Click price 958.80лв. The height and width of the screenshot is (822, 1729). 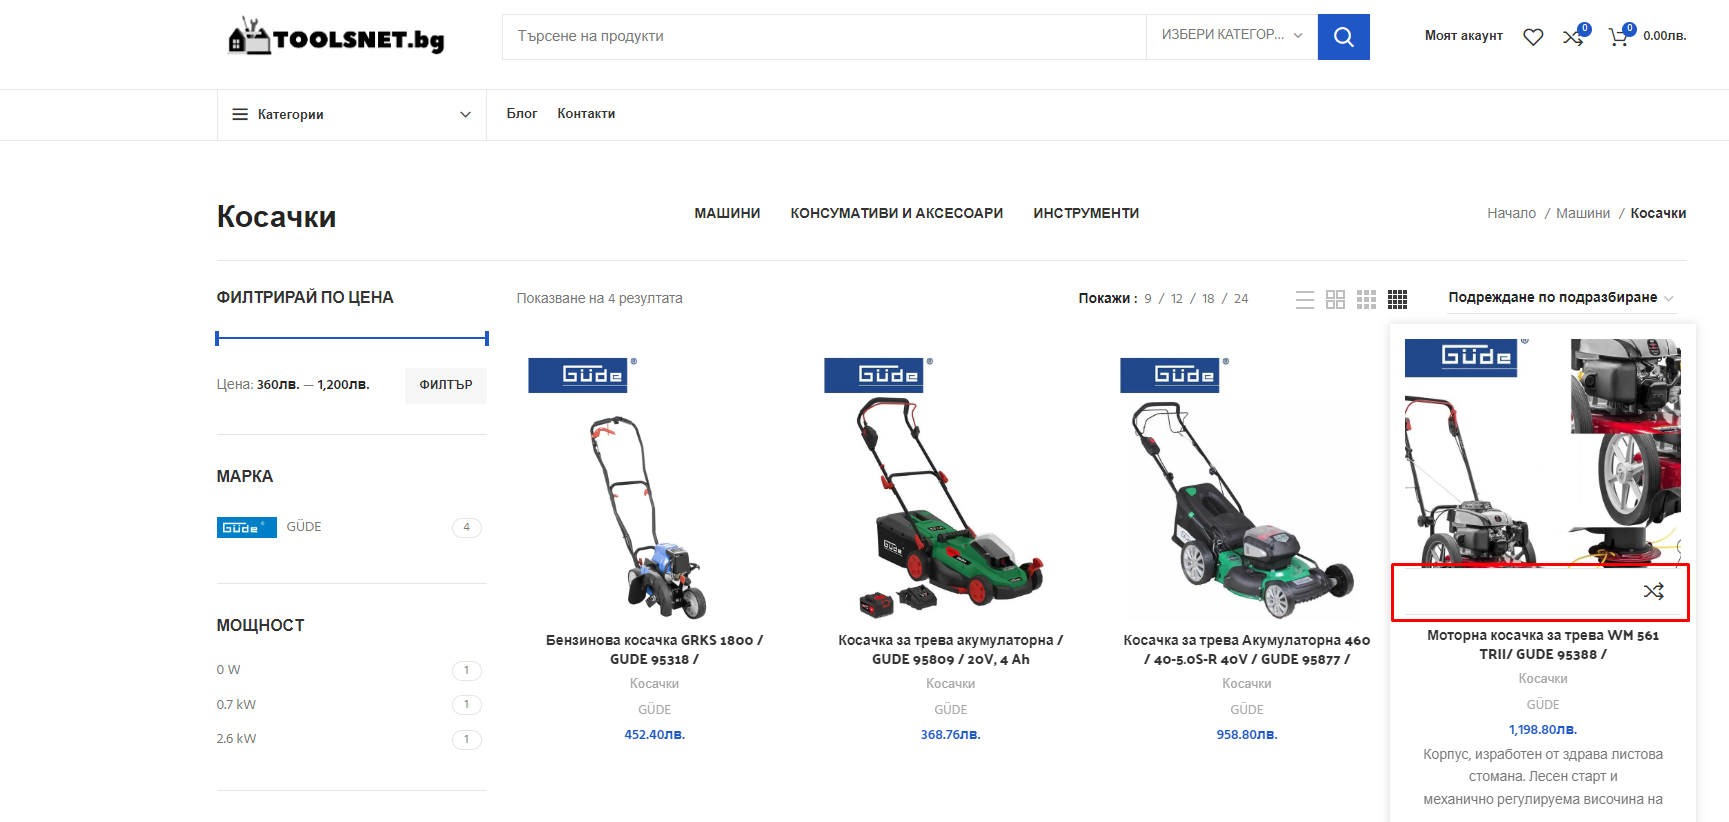(1246, 735)
